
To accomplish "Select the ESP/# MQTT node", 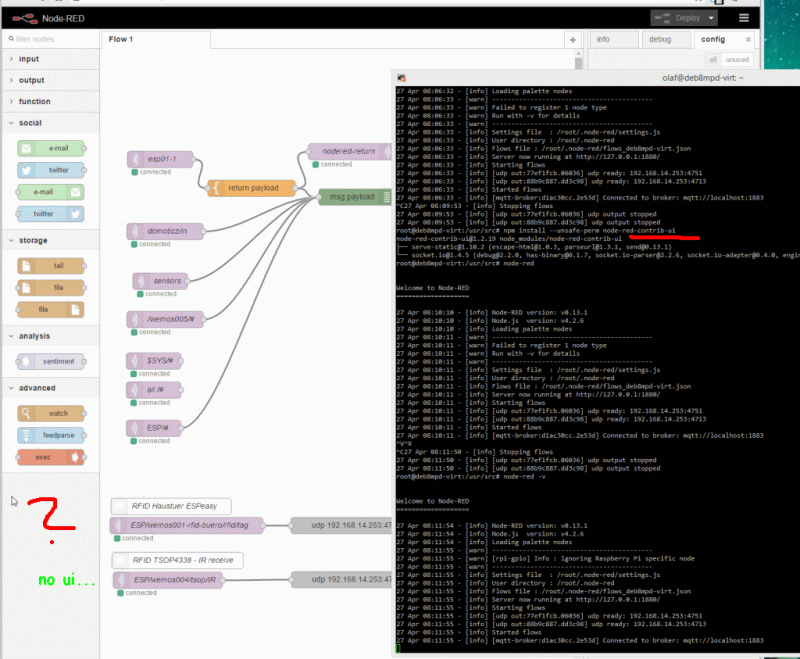I will (x=154, y=428).
